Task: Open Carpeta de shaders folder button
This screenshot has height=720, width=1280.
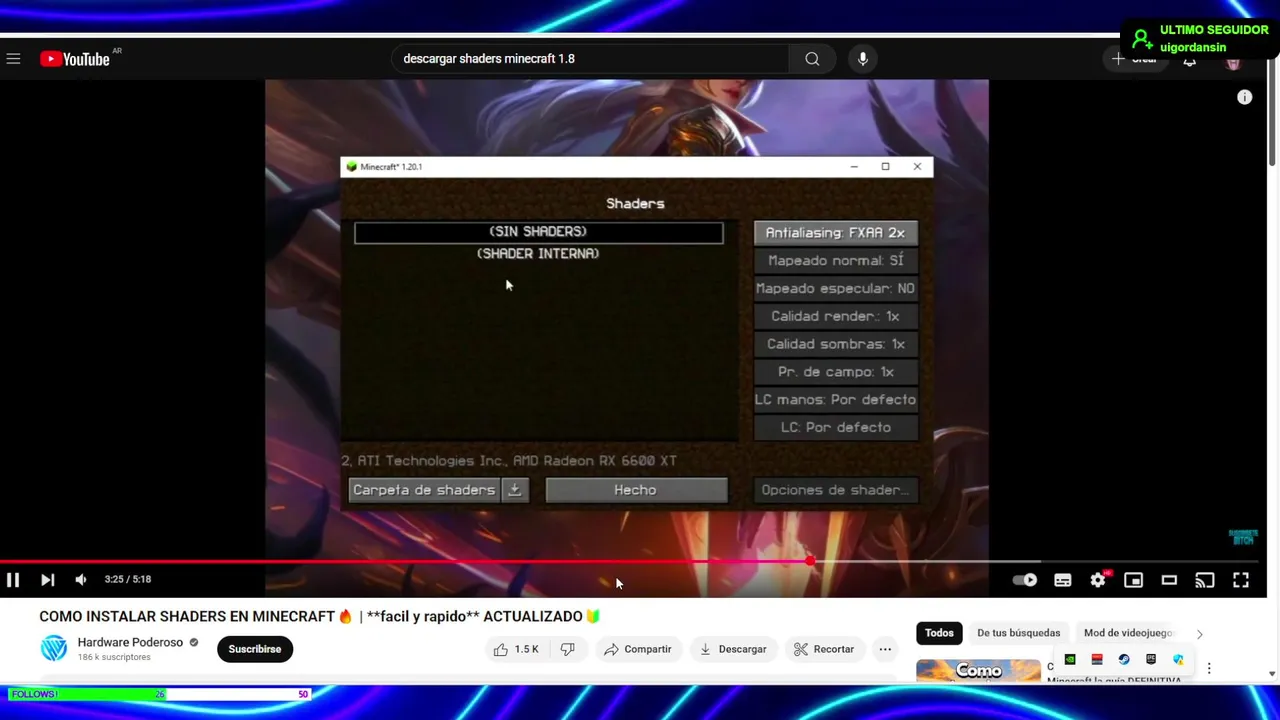Action: (424, 490)
